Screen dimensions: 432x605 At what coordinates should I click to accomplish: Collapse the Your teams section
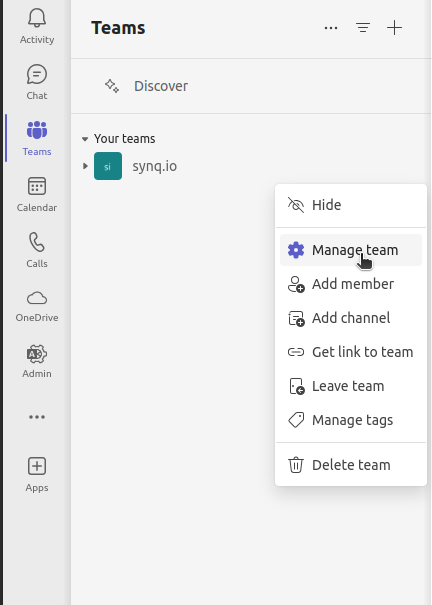coord(85,139)
